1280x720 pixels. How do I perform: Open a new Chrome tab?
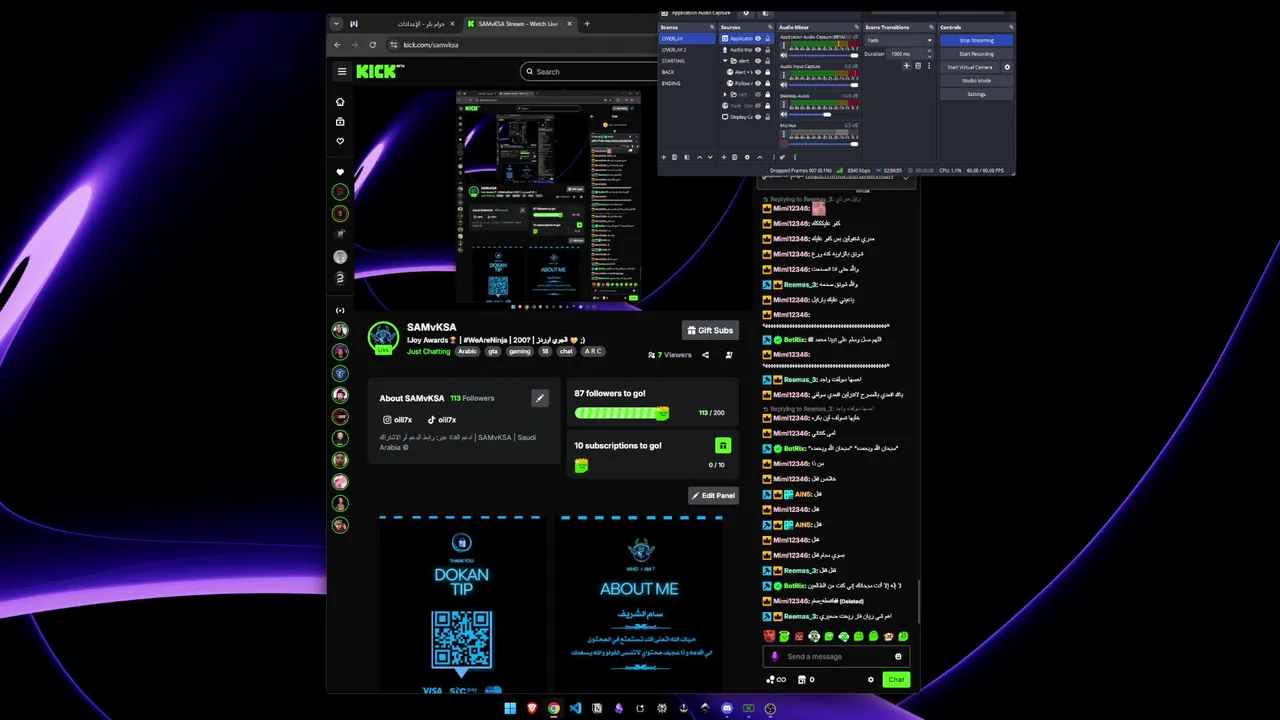point(587,23)
